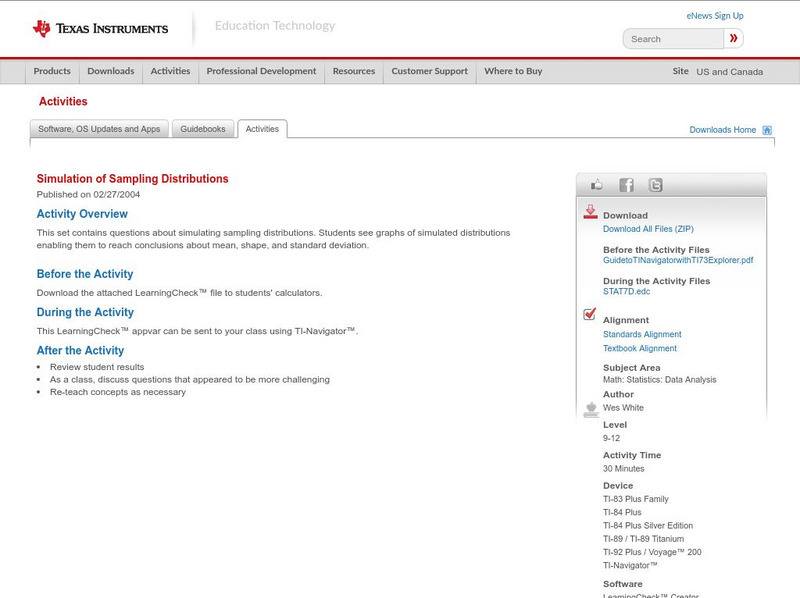The width and height of the screenshot is (800, 598).
Task: Open the Activities nav menu
Action: [x=170, y=71]
